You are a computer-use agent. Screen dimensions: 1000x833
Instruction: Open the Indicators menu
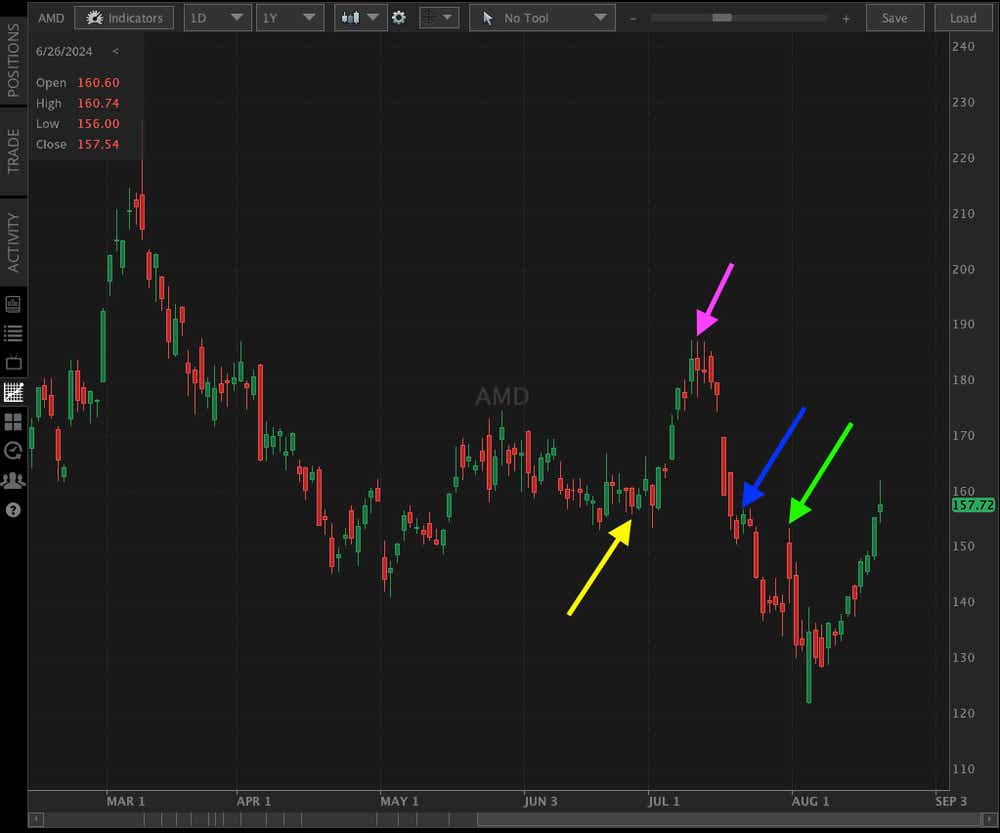point(124,18)
